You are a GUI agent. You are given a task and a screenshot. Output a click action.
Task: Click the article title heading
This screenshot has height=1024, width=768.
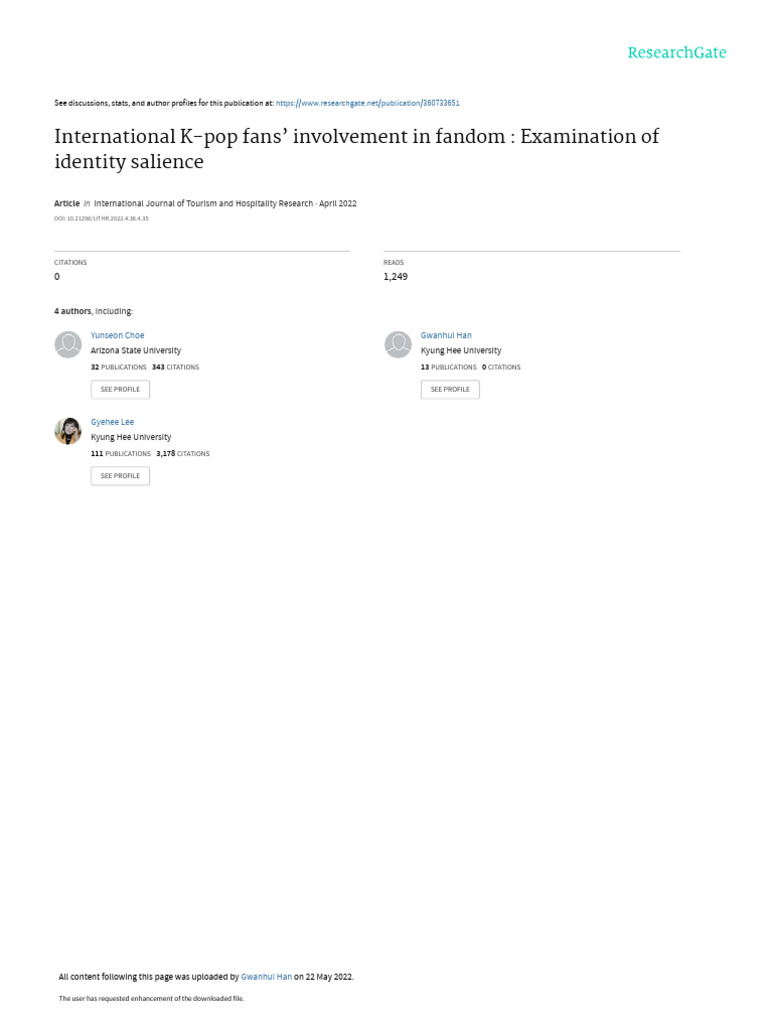(x=356, y=148)
